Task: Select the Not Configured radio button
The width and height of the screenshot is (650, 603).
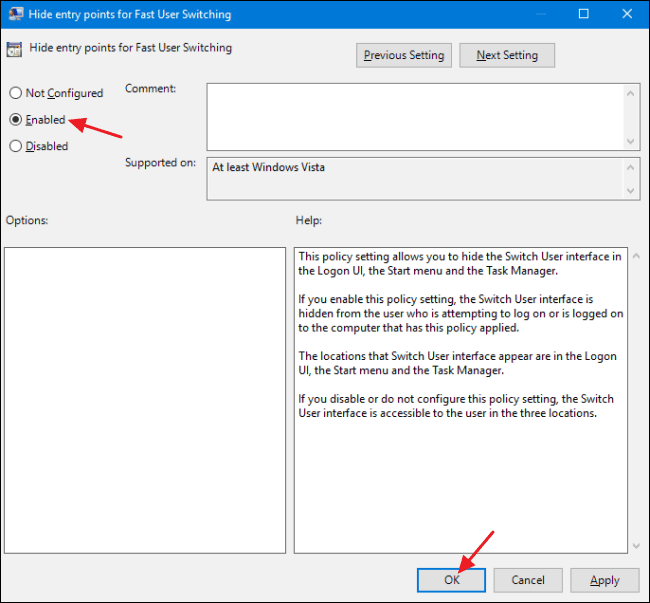Action: (16, 93)
